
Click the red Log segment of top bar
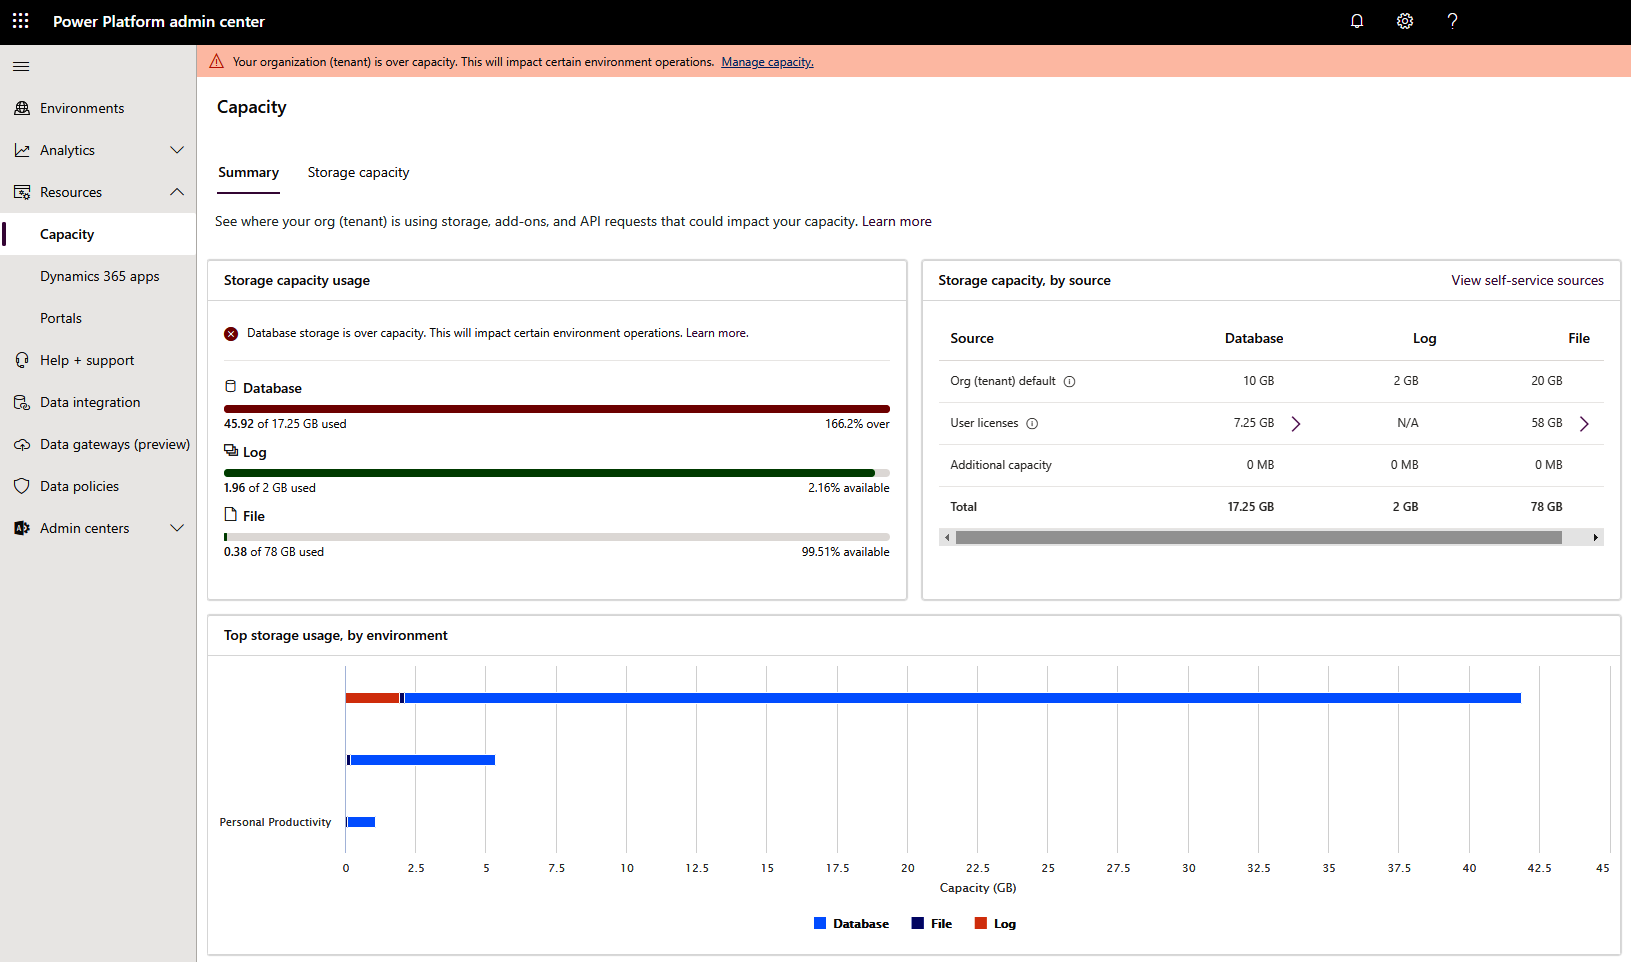(x=372, y=698)
